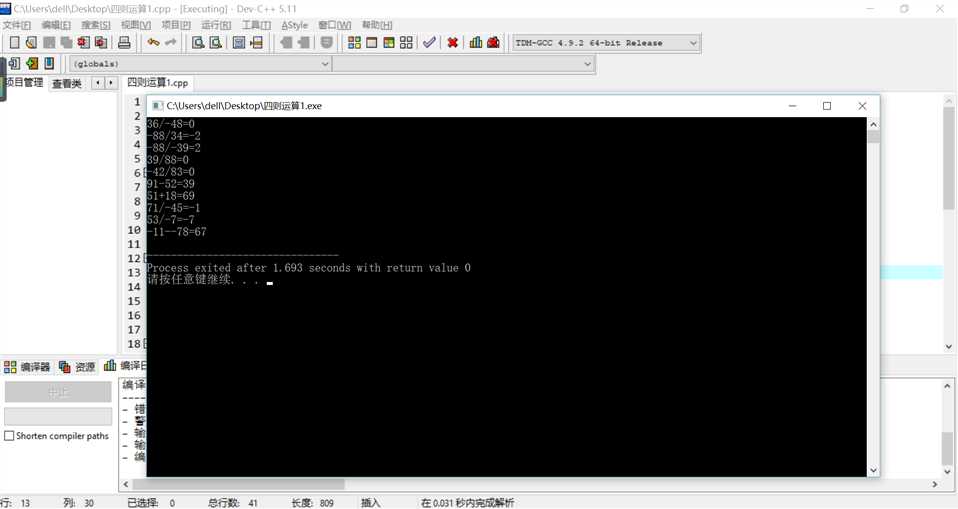The width and height of the screenshot is (958, 509).
Task: Click the Print toolbar icon
Action: [x=124, y=42]
